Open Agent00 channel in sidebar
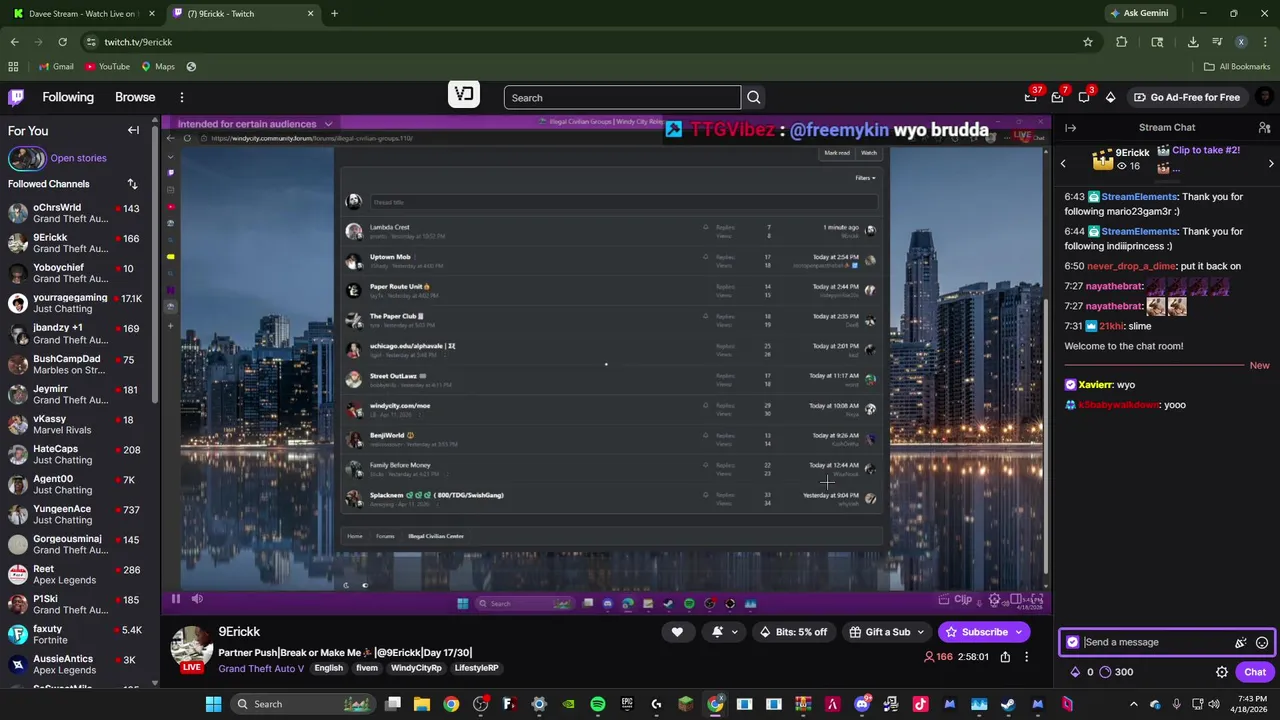The image size is (1280, 720). point(76,484)
